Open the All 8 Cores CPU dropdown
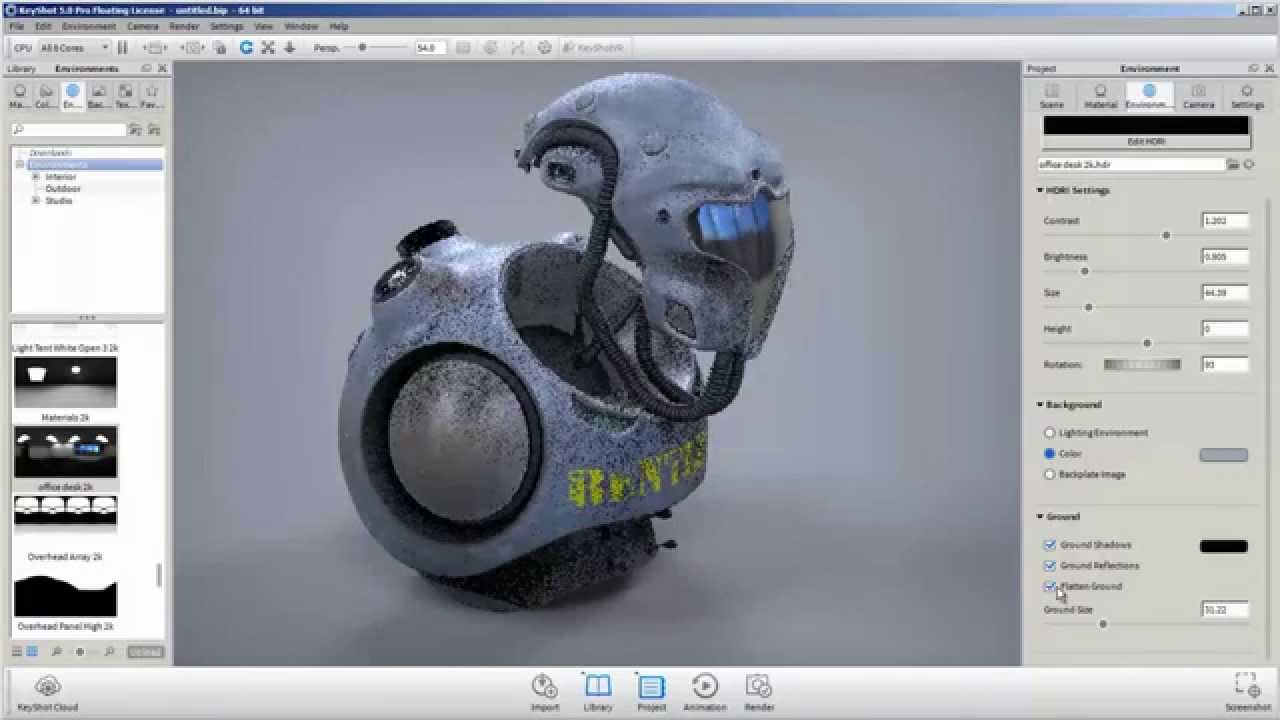Viewport: 1280px width, 720px height. coord(74,48)
